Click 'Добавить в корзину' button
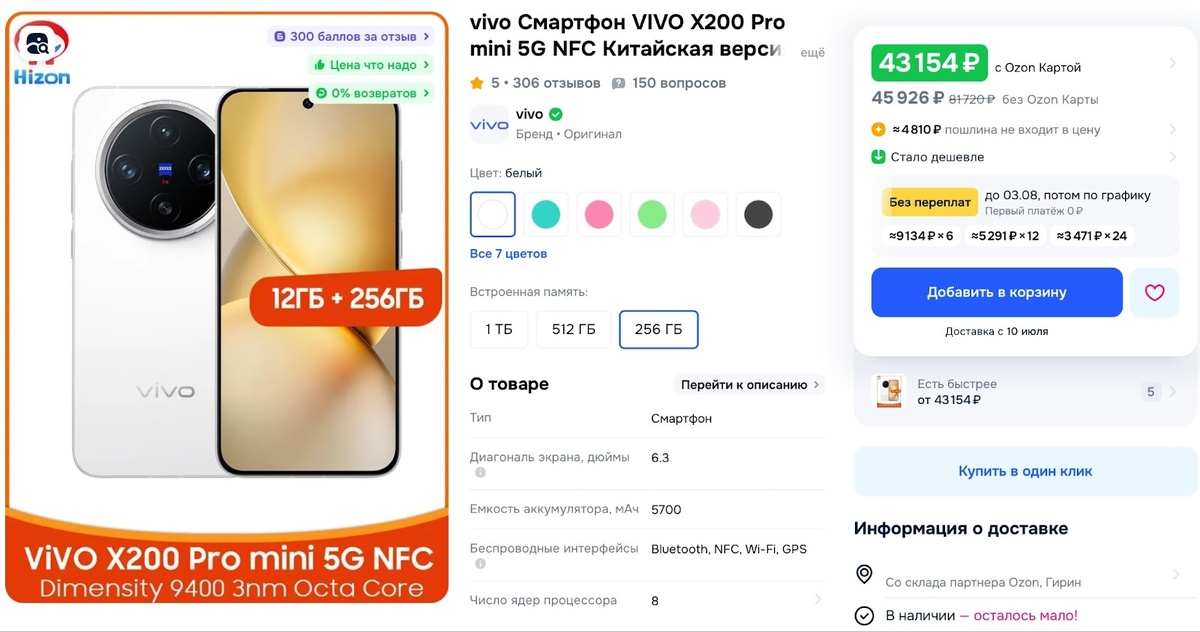Image resolution: width=1200 pixels, height=632 pixels. pyautogui.click(x=997, y=293)
